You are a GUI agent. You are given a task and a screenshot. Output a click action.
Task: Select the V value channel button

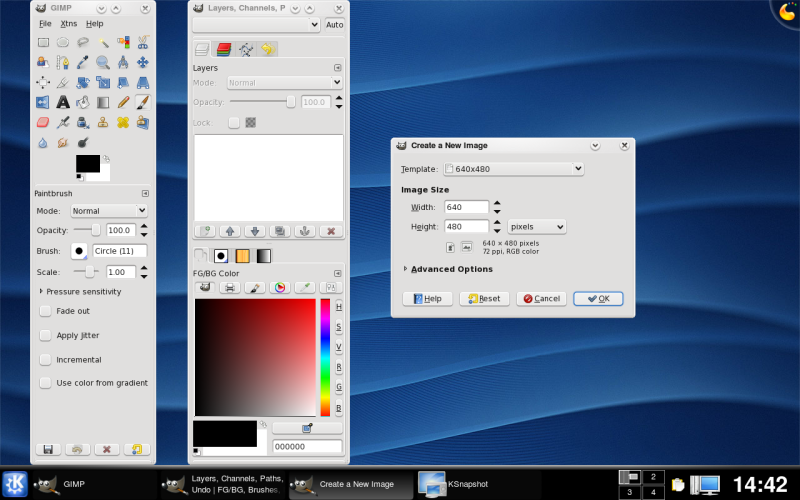[339, 347]
